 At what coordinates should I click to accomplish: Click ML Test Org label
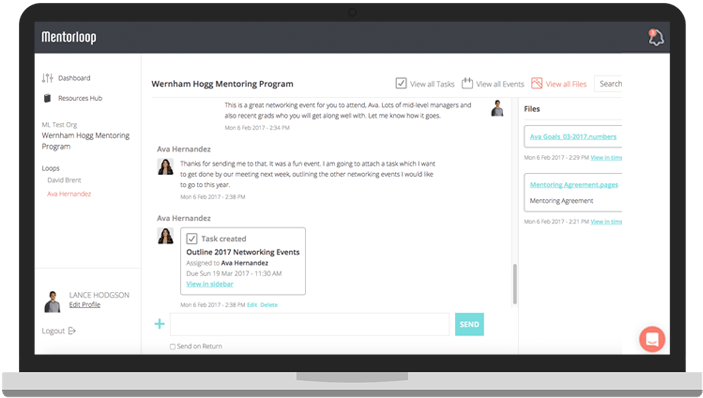point(60,125)
